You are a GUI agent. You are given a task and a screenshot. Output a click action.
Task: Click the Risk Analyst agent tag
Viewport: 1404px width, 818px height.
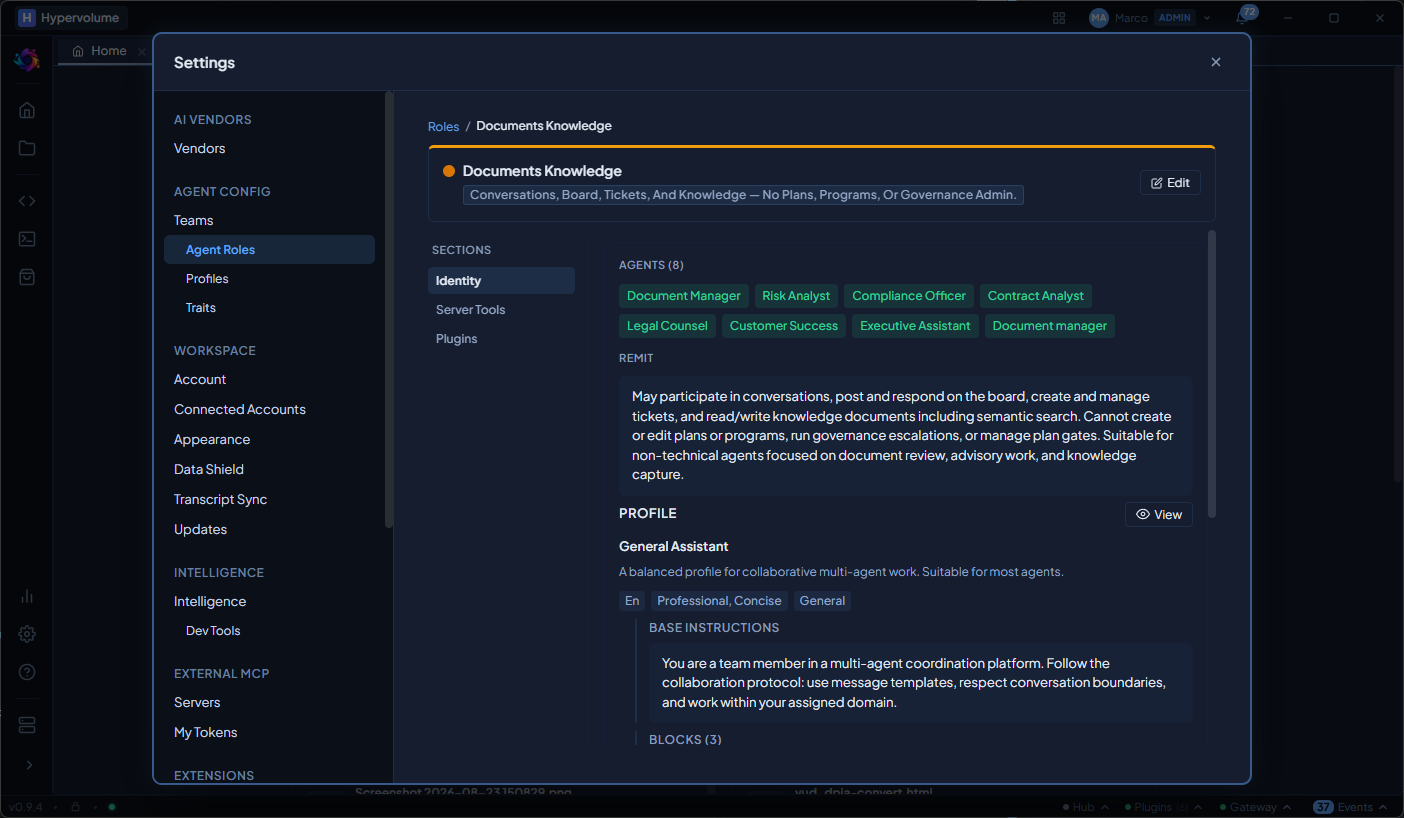796,296
